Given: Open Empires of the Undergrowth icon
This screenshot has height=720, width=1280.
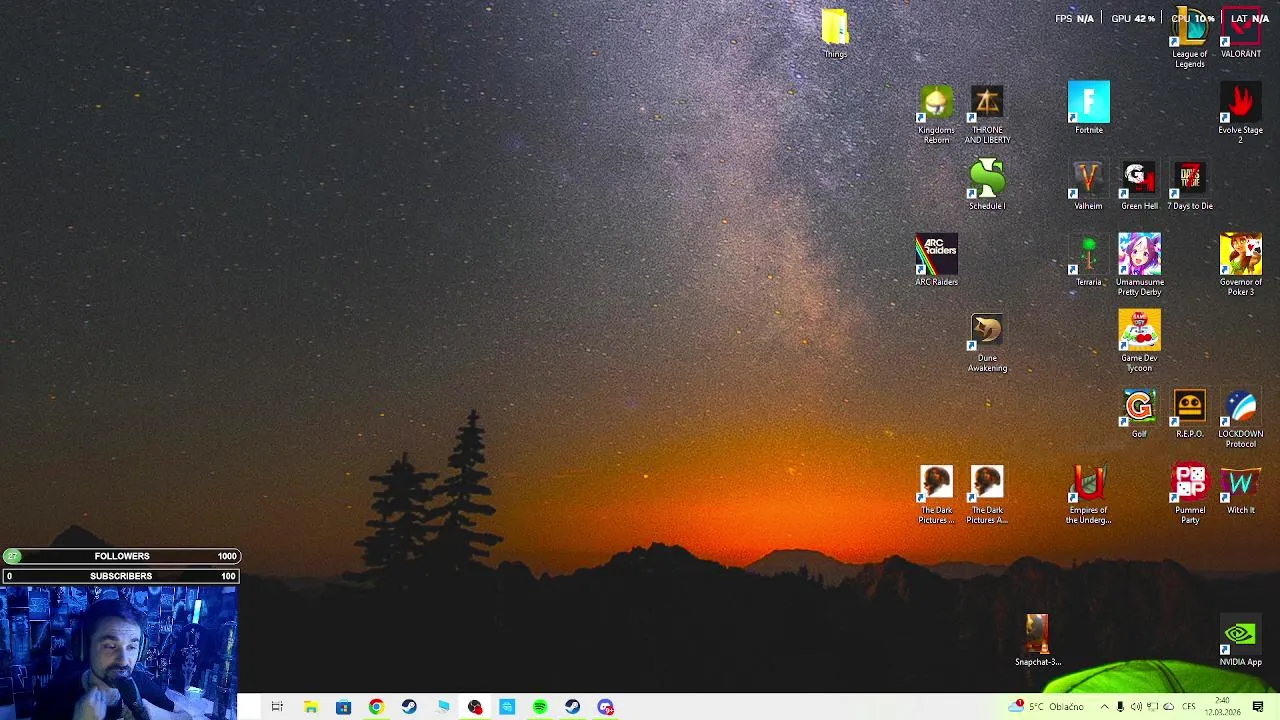Looking at the screenshot, I should pos(1088,494).
